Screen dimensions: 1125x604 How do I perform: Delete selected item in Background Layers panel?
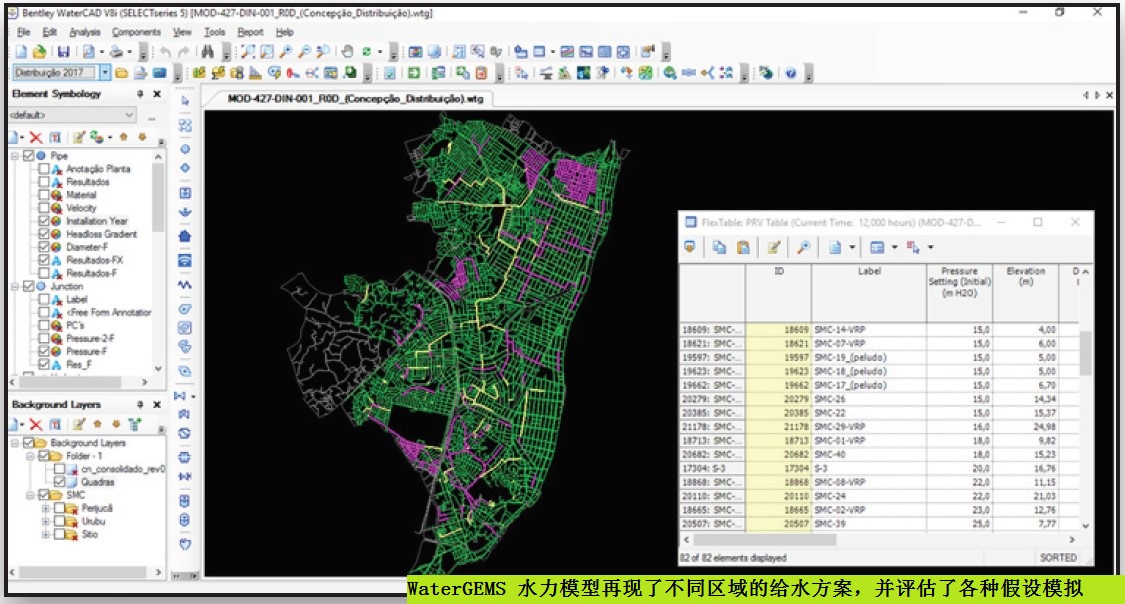pos(36,425)
